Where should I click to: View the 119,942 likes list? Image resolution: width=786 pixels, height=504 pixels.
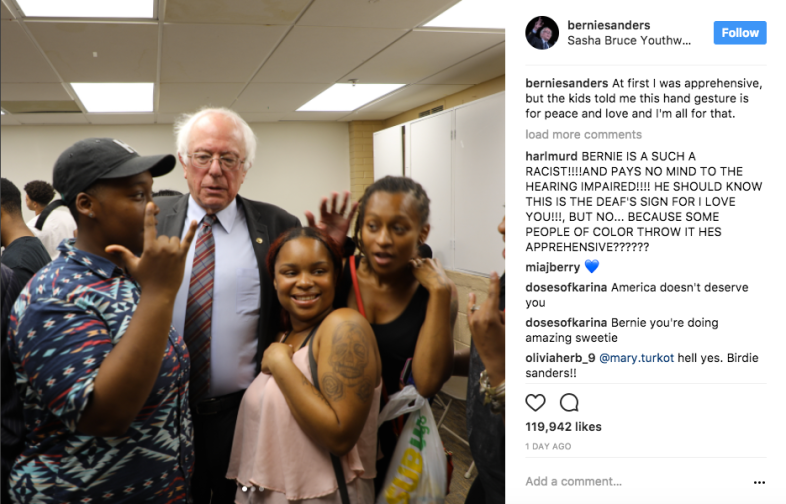[x=563, y=427]
